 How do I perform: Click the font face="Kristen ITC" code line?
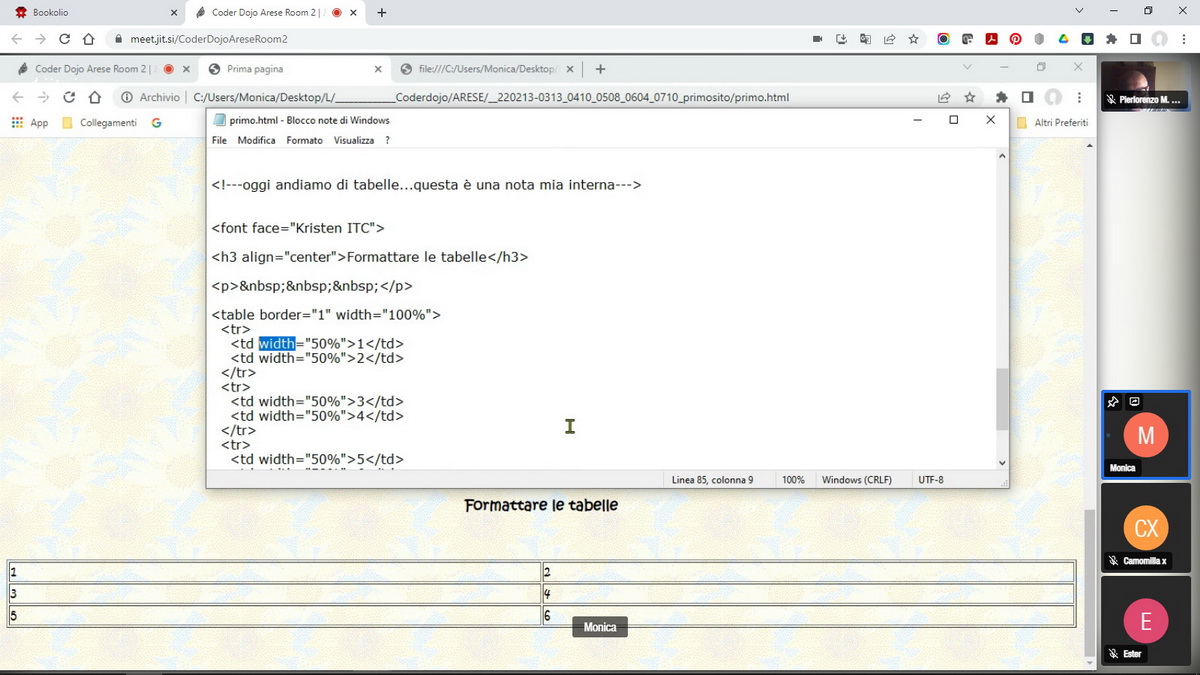tap(298, 228)
